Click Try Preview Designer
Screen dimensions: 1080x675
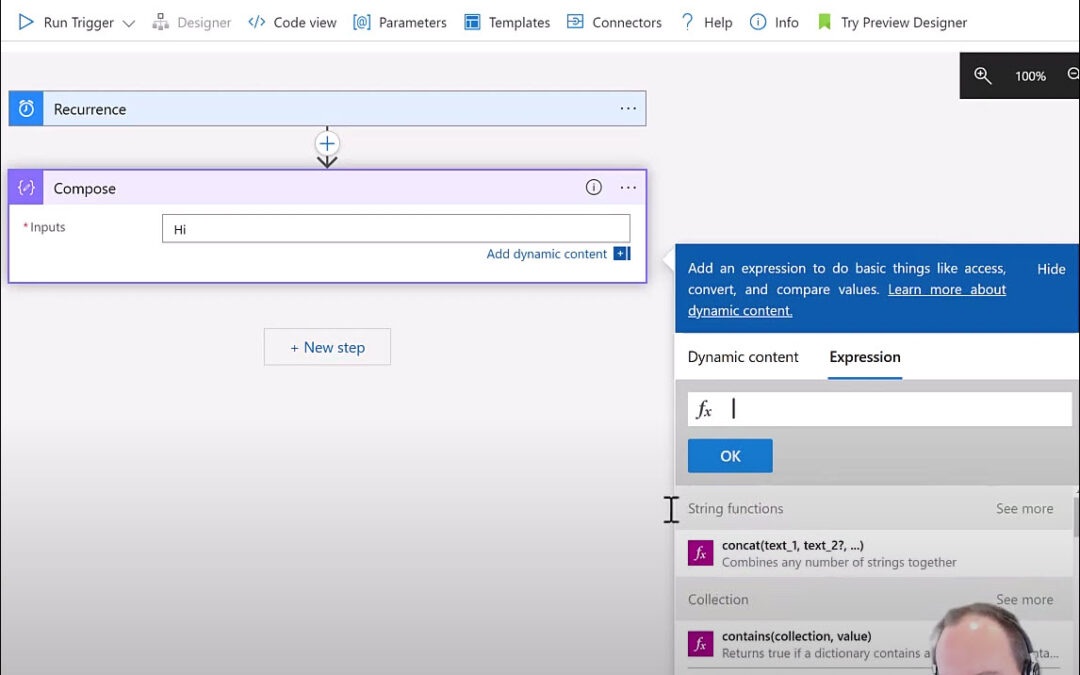(892, 22)
